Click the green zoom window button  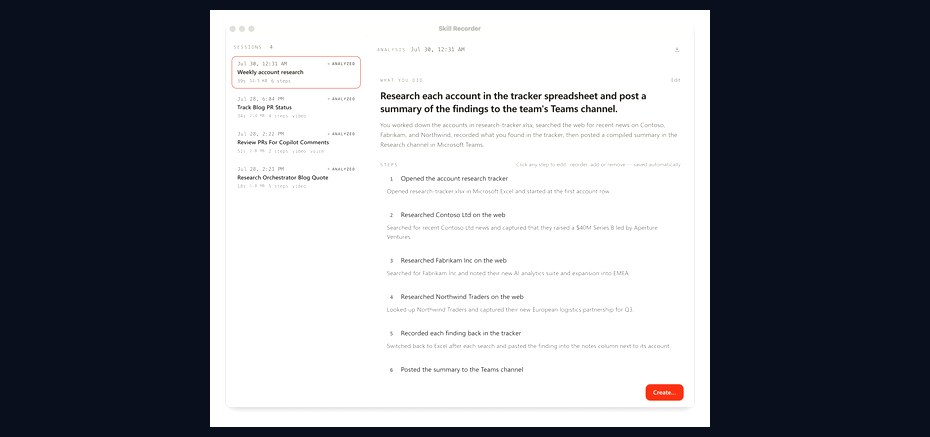251,28
